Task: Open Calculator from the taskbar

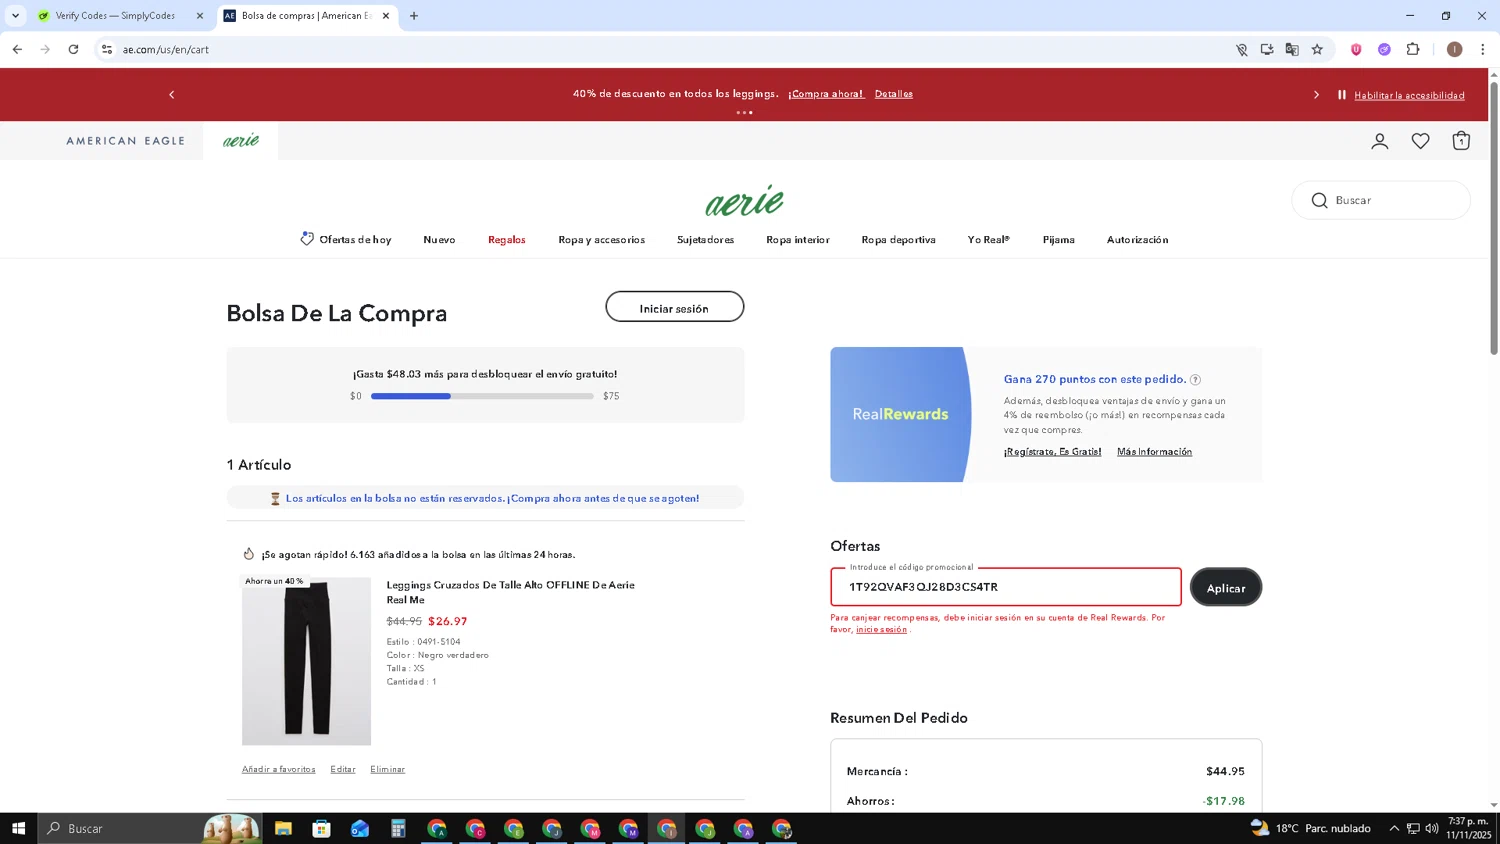Action: point(398,828)
